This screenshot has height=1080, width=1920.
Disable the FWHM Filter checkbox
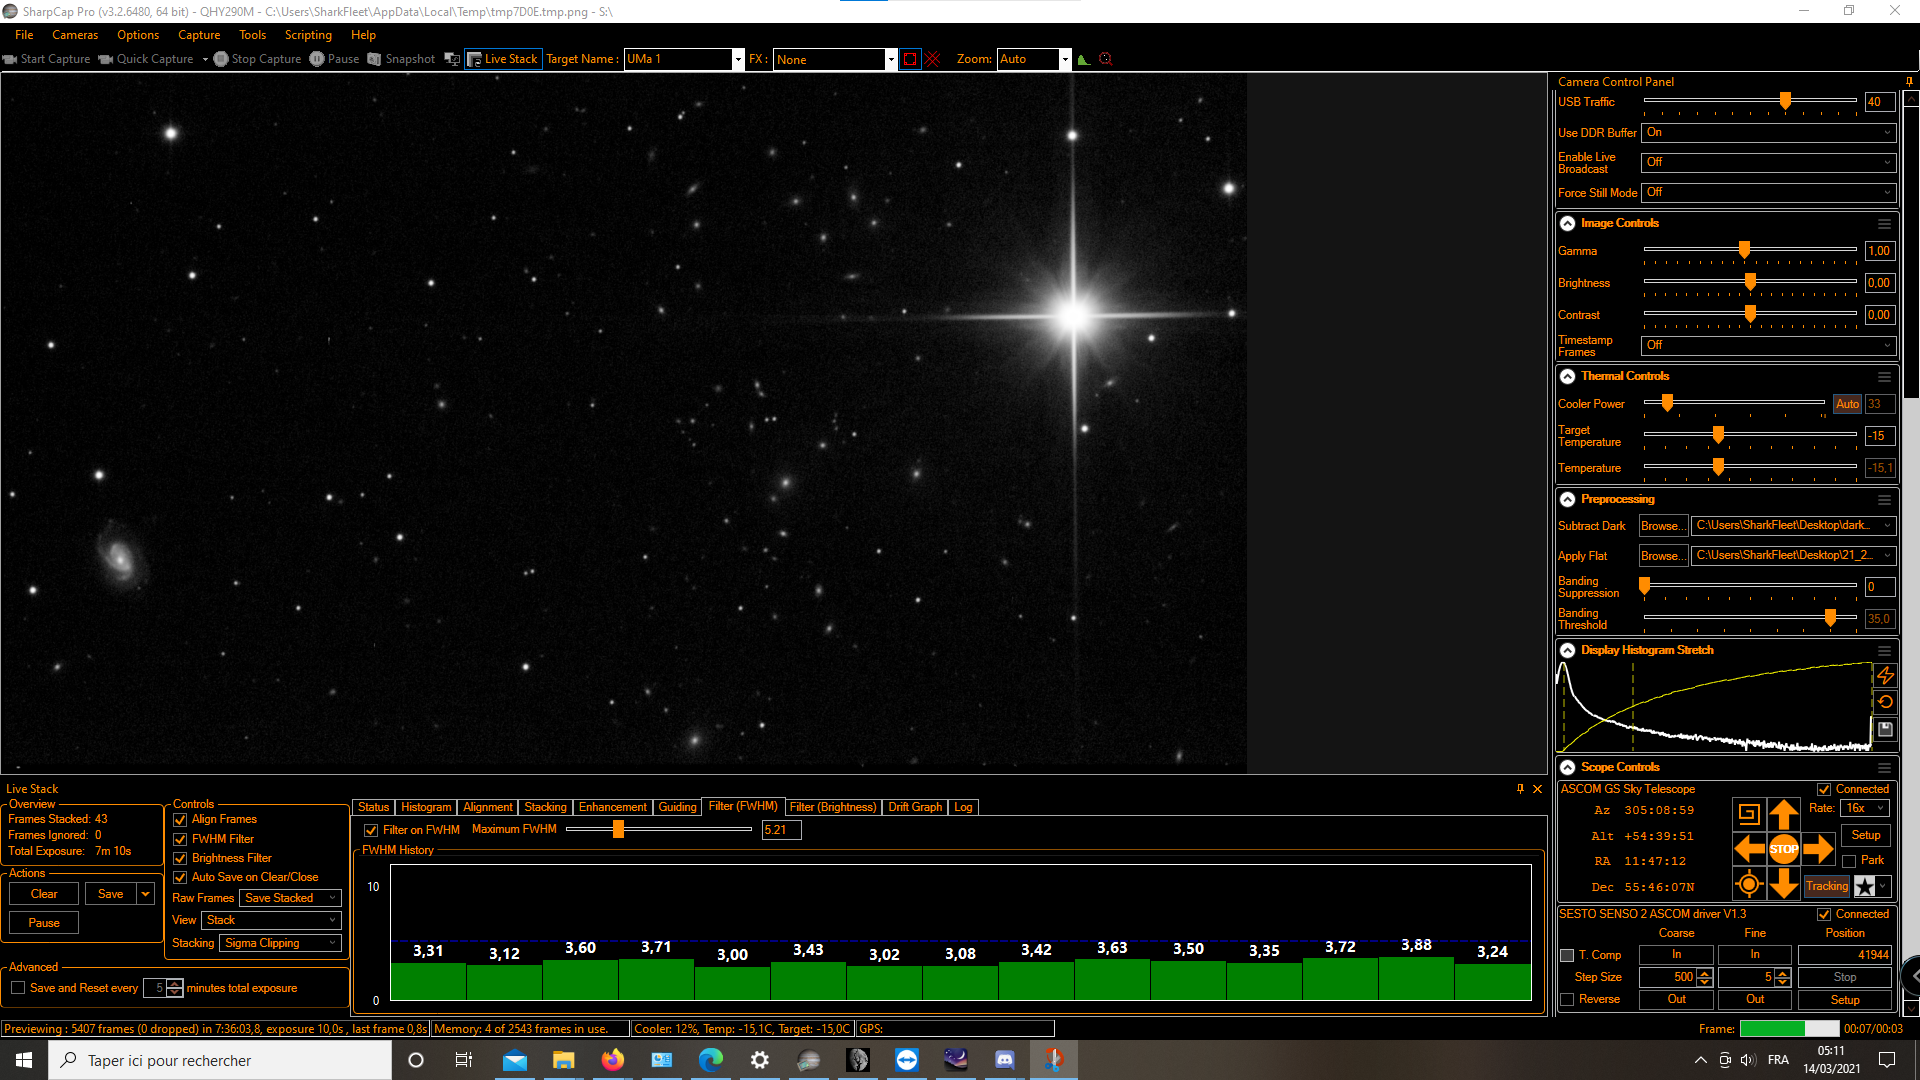coord(181,839)
